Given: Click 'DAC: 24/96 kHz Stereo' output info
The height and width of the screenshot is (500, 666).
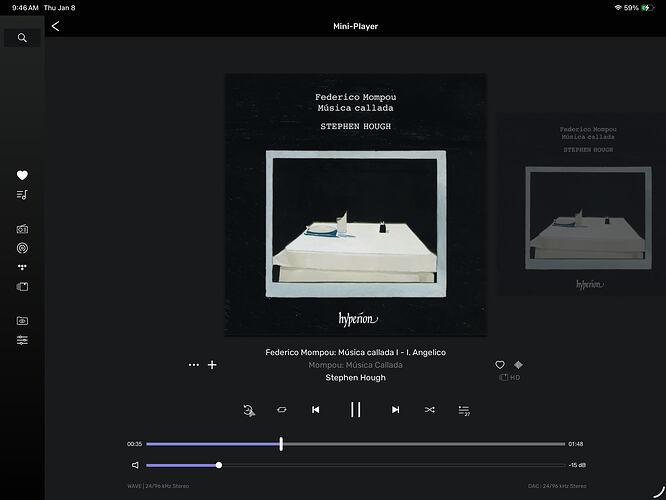Looking at the screenshot, I should tap(557, 486).
